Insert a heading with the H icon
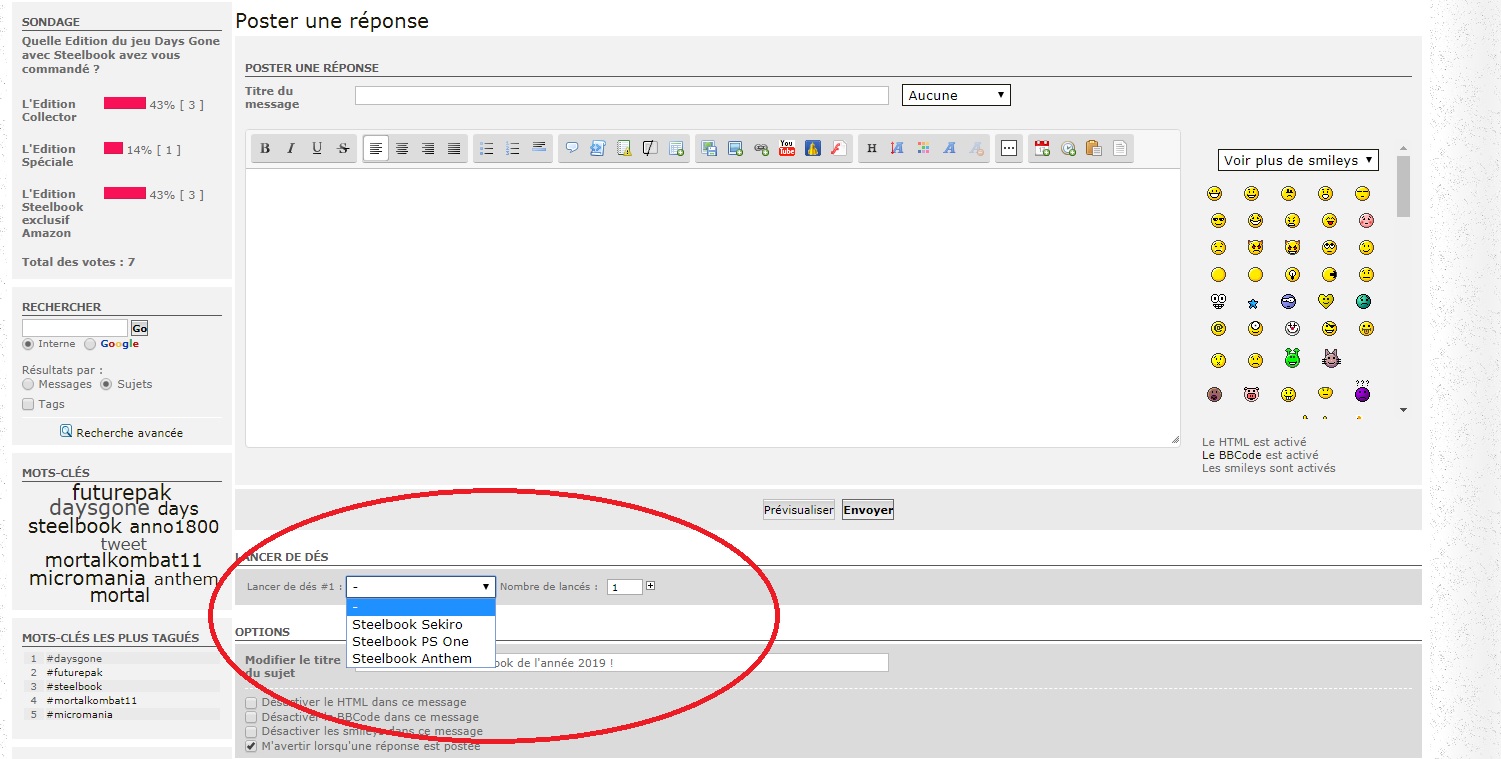 872,148
